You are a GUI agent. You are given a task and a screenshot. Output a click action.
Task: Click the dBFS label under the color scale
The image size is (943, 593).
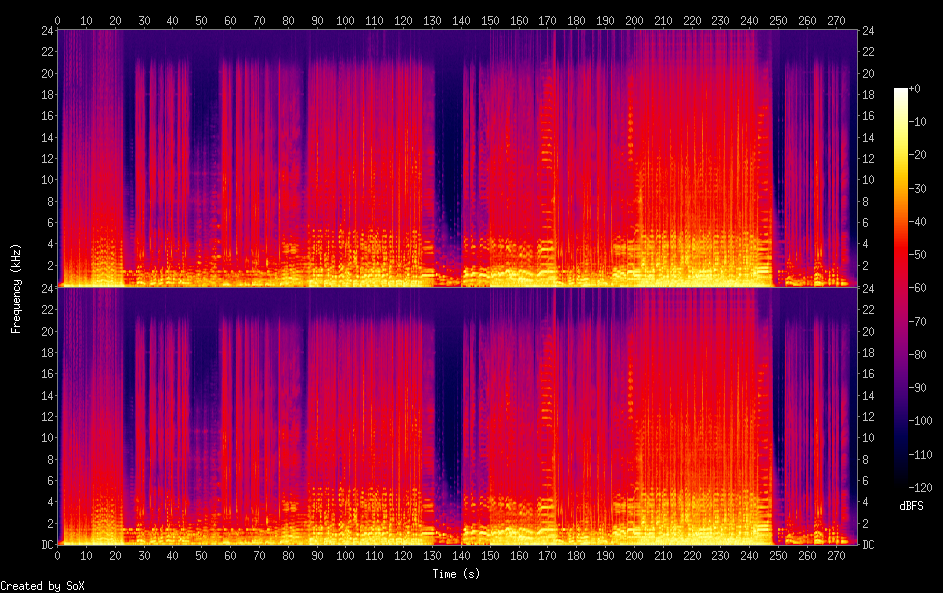click(911, 506)
